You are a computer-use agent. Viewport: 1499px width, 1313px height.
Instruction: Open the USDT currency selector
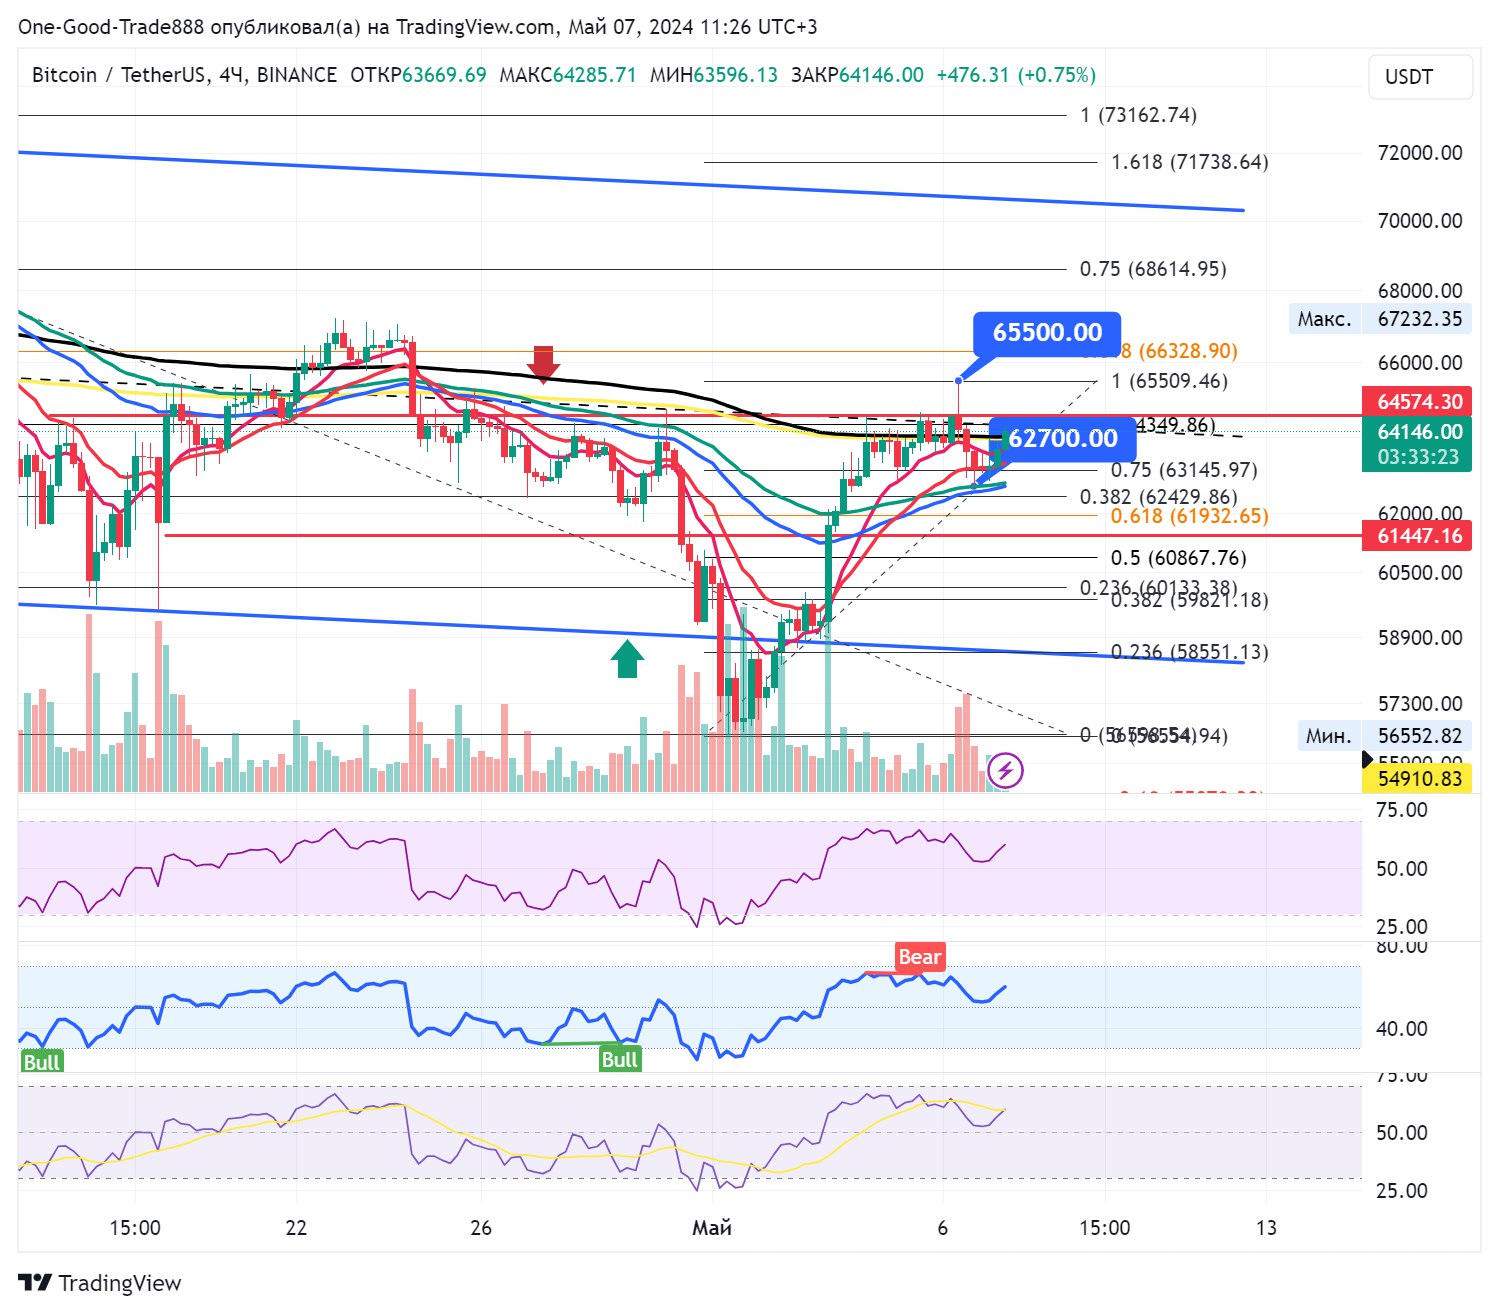point(1419,77)
